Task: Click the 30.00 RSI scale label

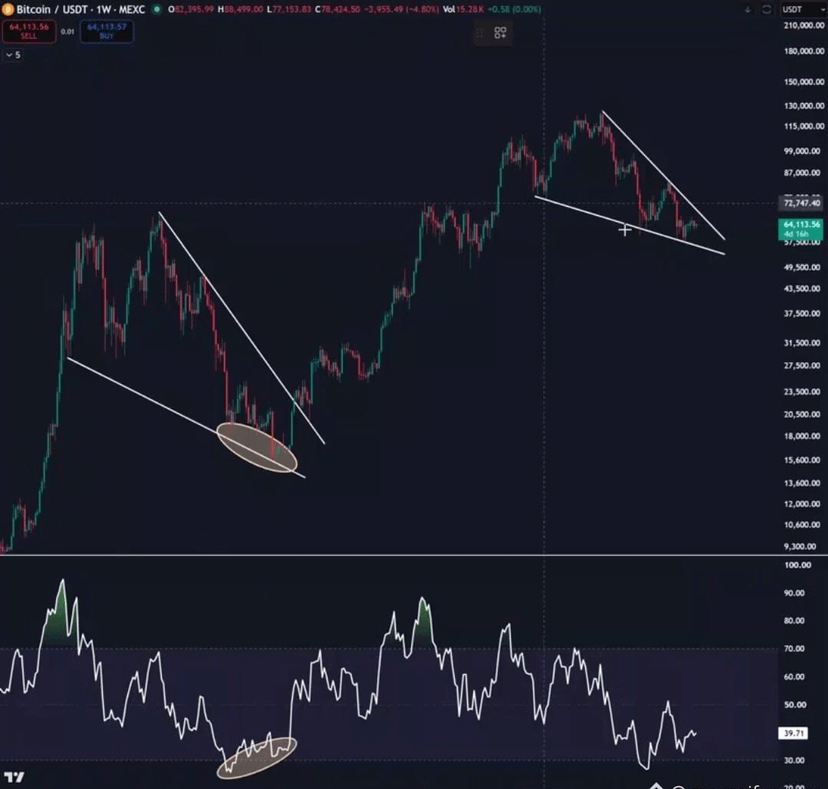Action: [794, 760]
